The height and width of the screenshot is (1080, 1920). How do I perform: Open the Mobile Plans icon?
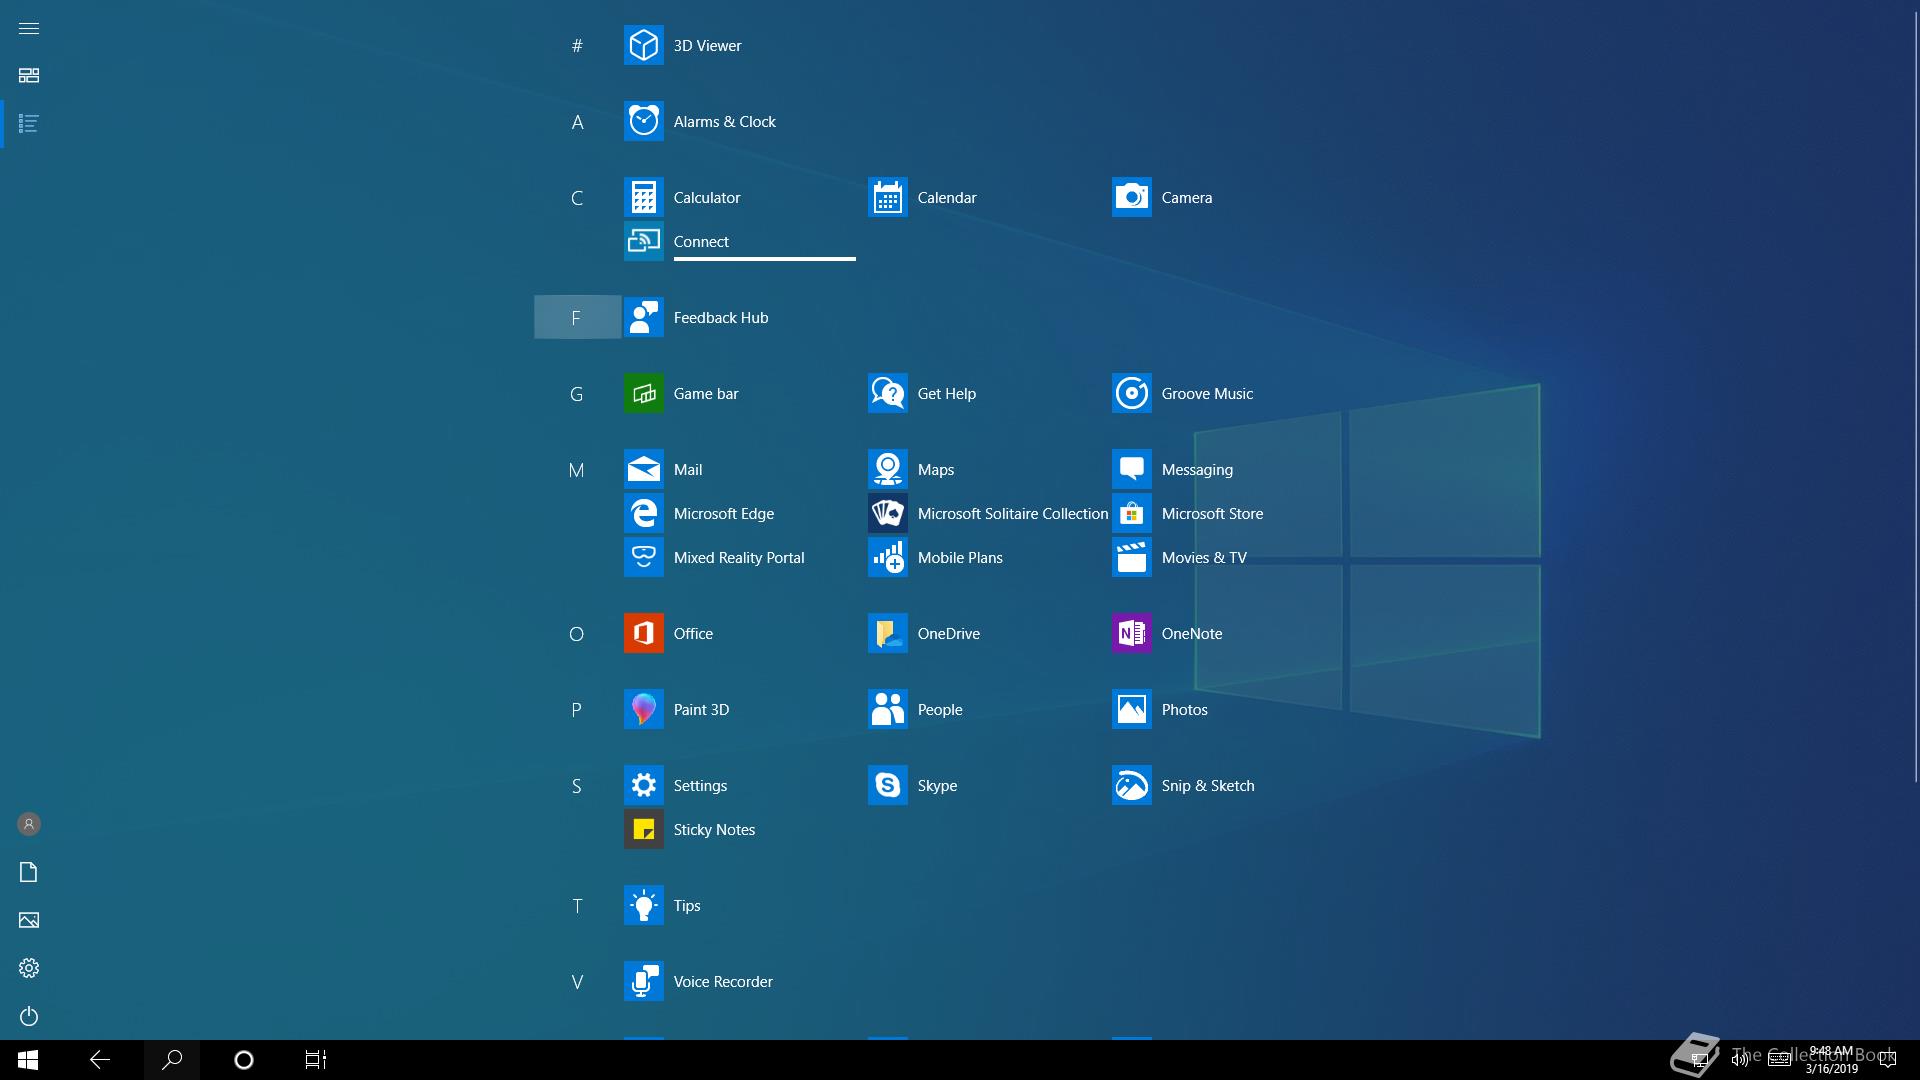pos(887,557)
